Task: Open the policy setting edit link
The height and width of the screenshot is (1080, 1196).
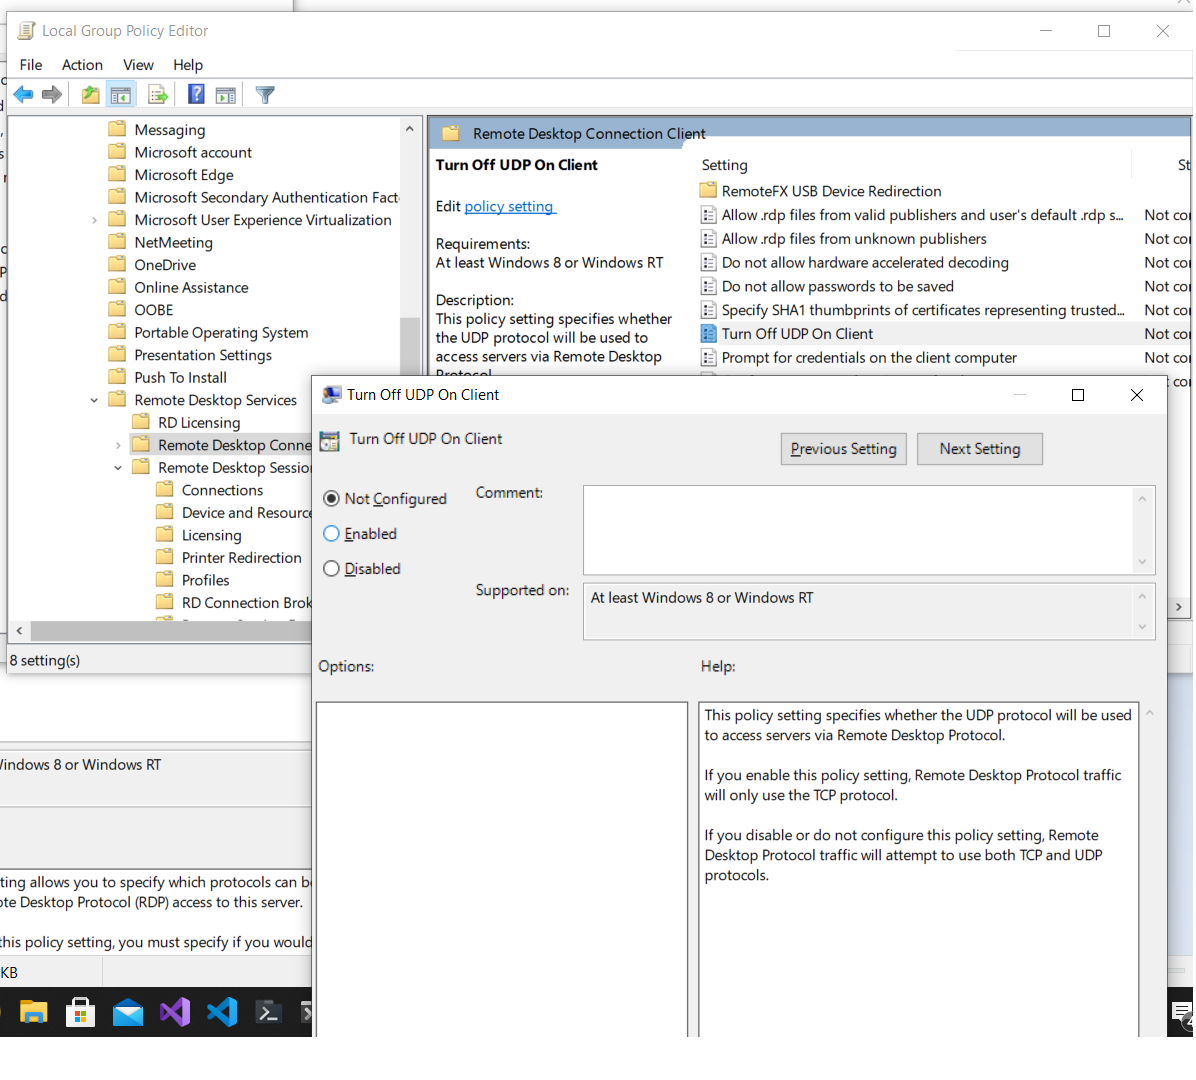Action: [x=509, y=206]
